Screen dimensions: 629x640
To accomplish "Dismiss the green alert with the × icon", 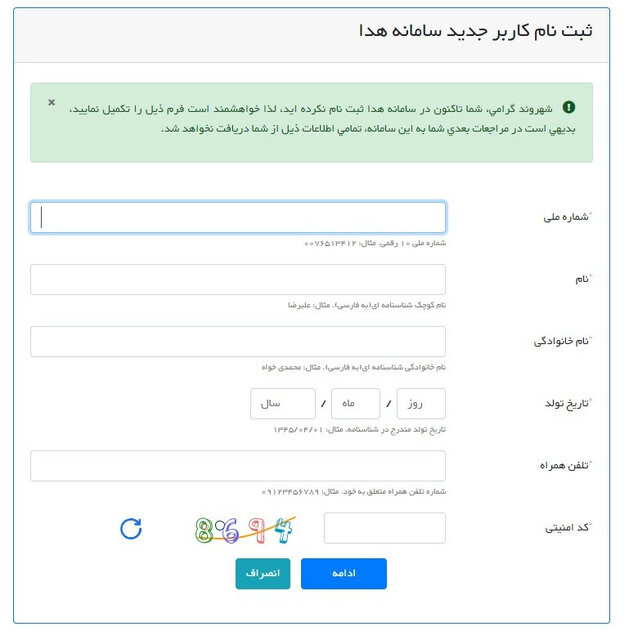I will [52, 103].
